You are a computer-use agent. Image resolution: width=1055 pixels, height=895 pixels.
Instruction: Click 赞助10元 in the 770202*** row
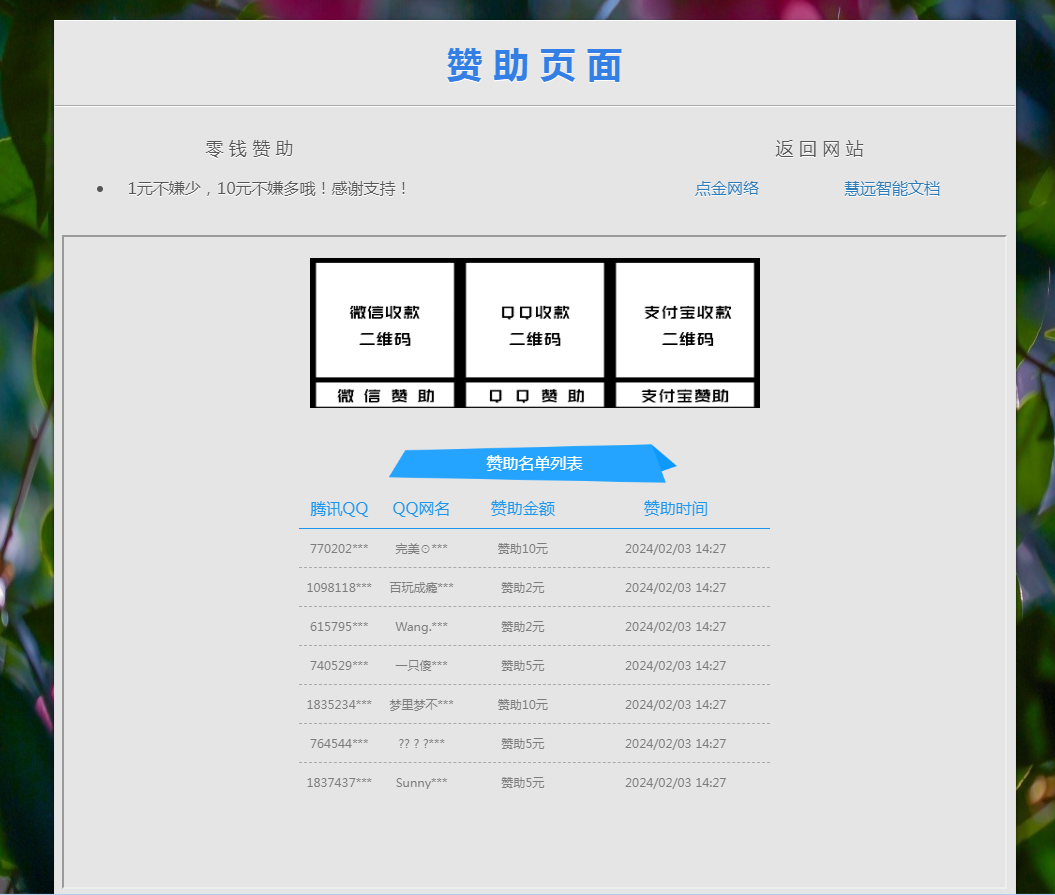pos(523,548)
